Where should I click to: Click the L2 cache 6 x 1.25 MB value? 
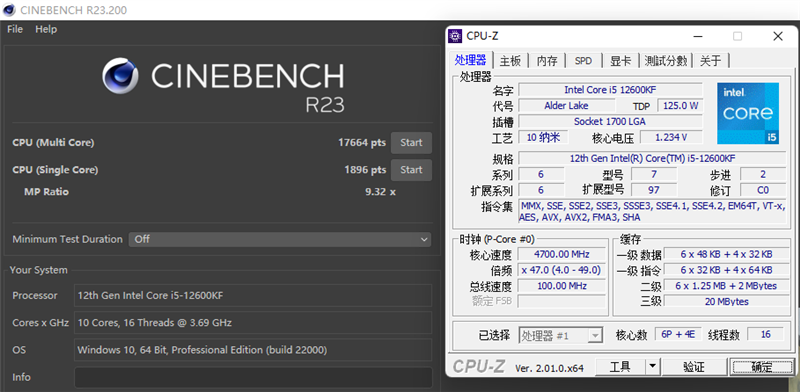coord(726,286)
